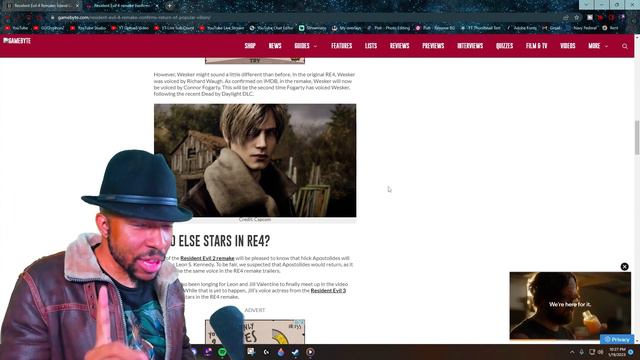The image size is (640, 360).
Task: Open the My overlays bookmark
Action: 347,28
